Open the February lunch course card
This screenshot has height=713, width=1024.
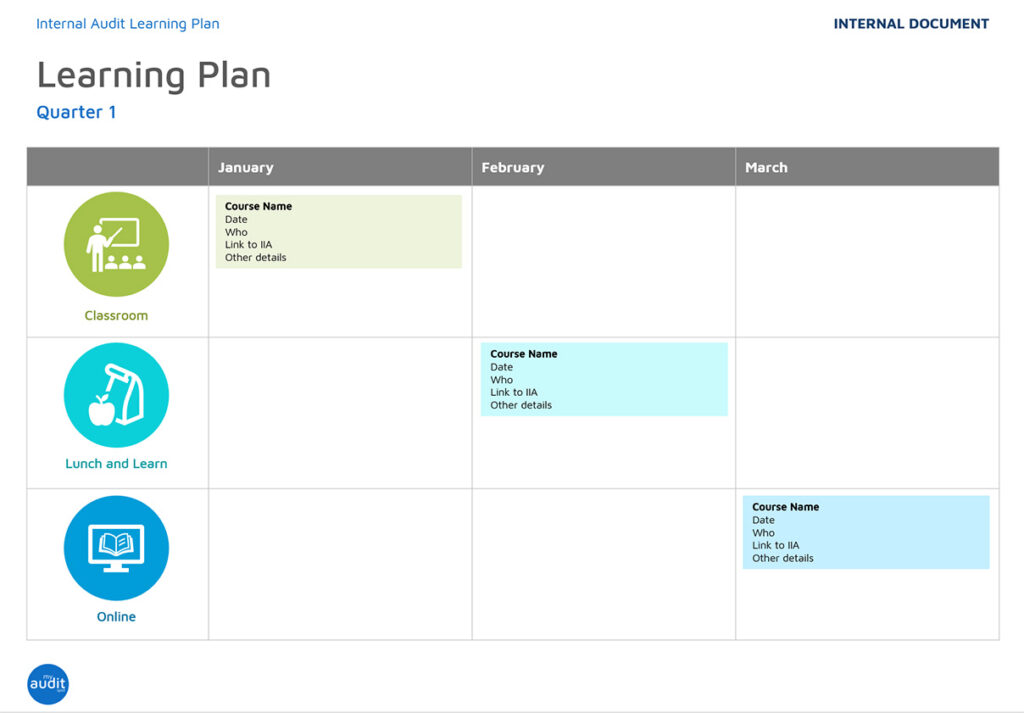coord(604,379)
